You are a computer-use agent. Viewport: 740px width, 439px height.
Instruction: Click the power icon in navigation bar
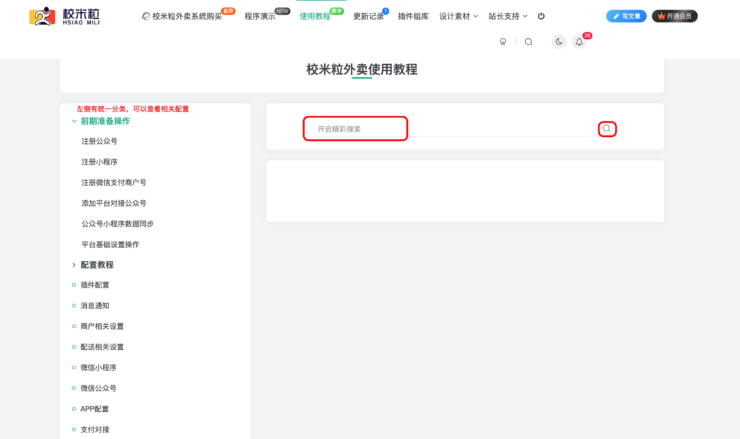tap(541, 16)
